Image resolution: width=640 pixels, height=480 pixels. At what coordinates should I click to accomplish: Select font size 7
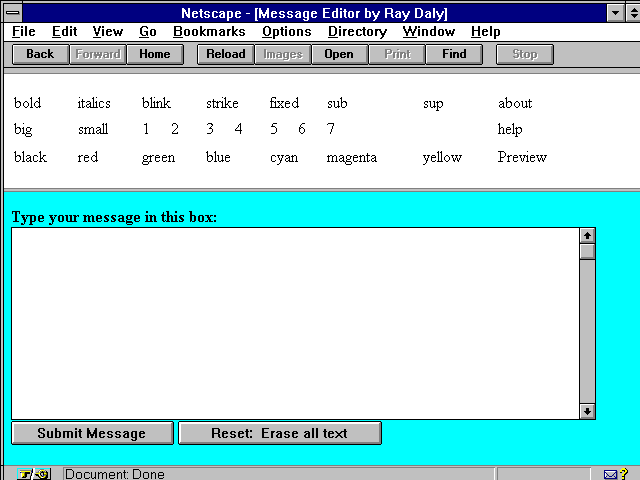[x=331, y=129]
